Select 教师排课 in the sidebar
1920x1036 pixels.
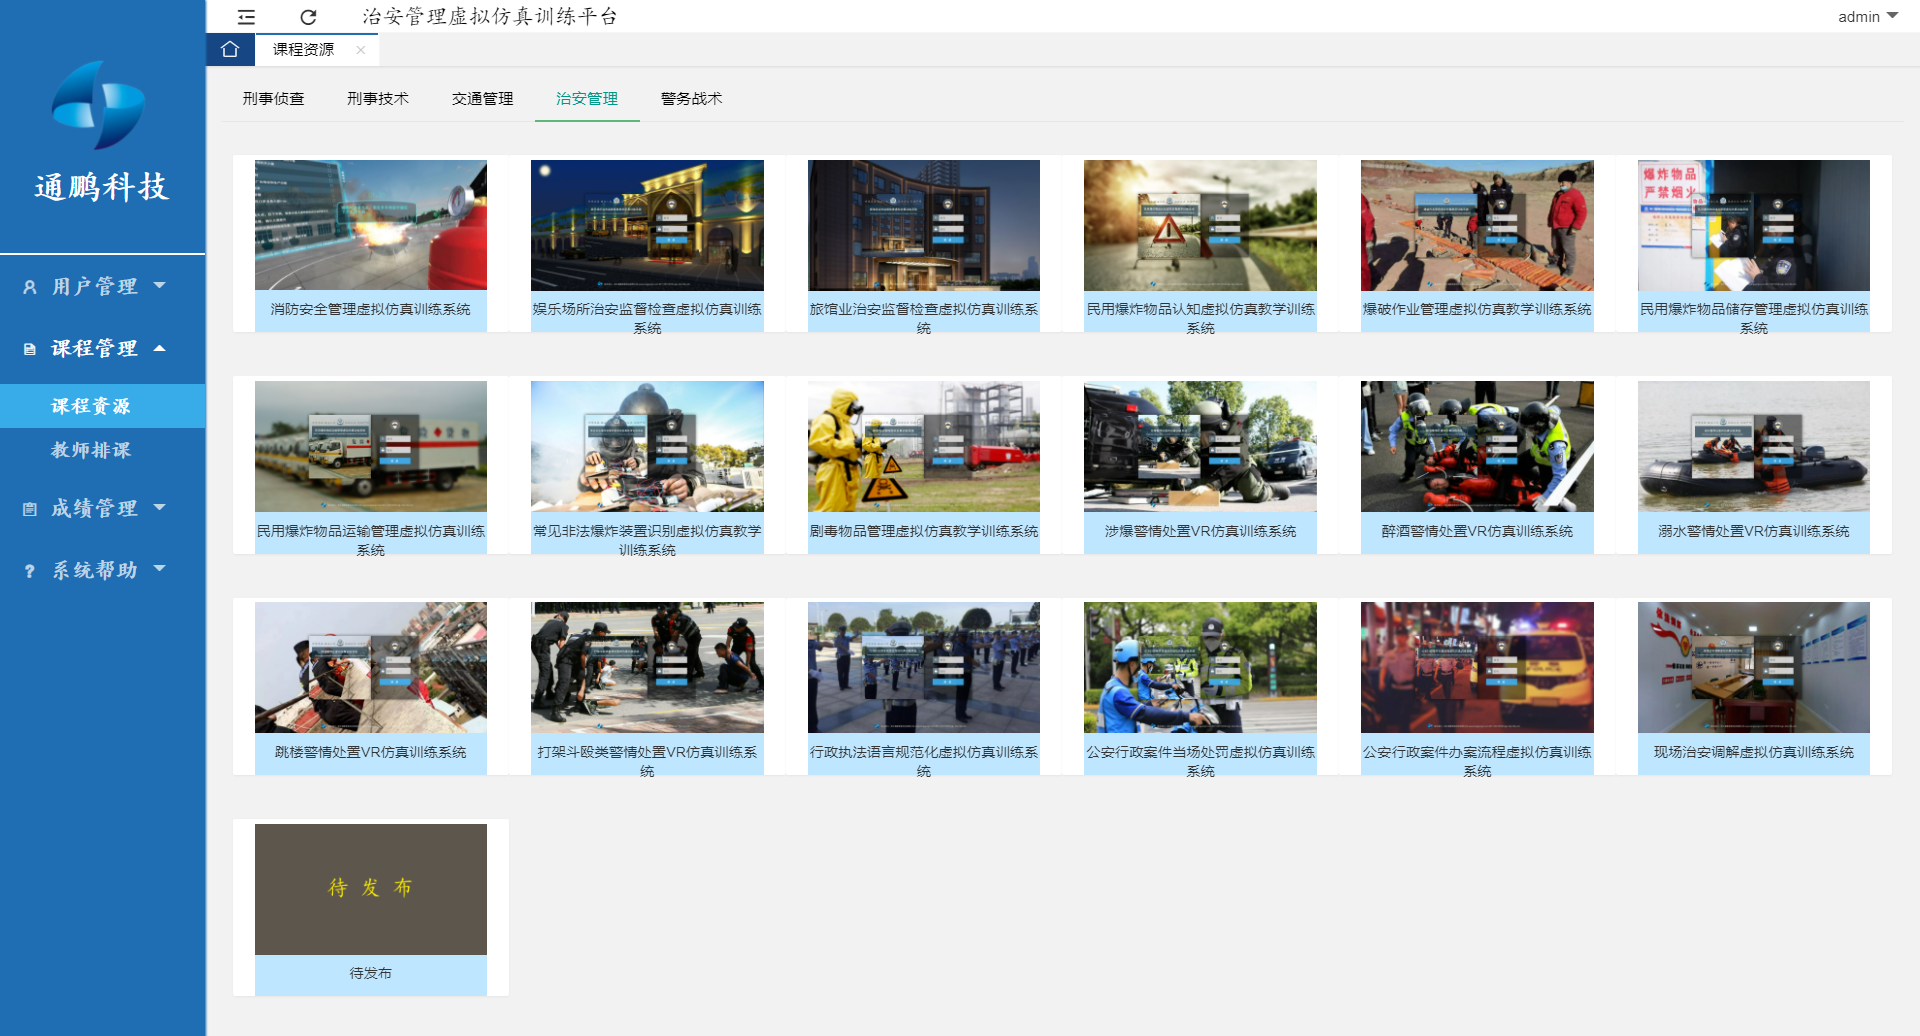(x=91, y=450)
